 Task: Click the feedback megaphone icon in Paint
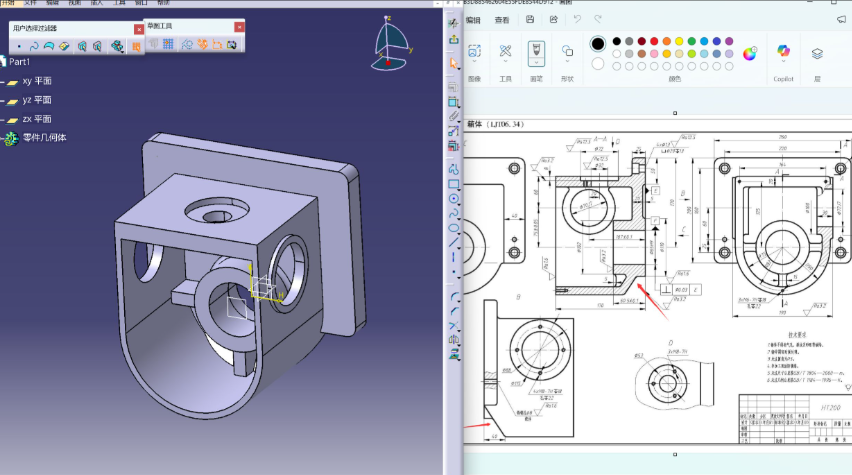(x=842, y=20)
